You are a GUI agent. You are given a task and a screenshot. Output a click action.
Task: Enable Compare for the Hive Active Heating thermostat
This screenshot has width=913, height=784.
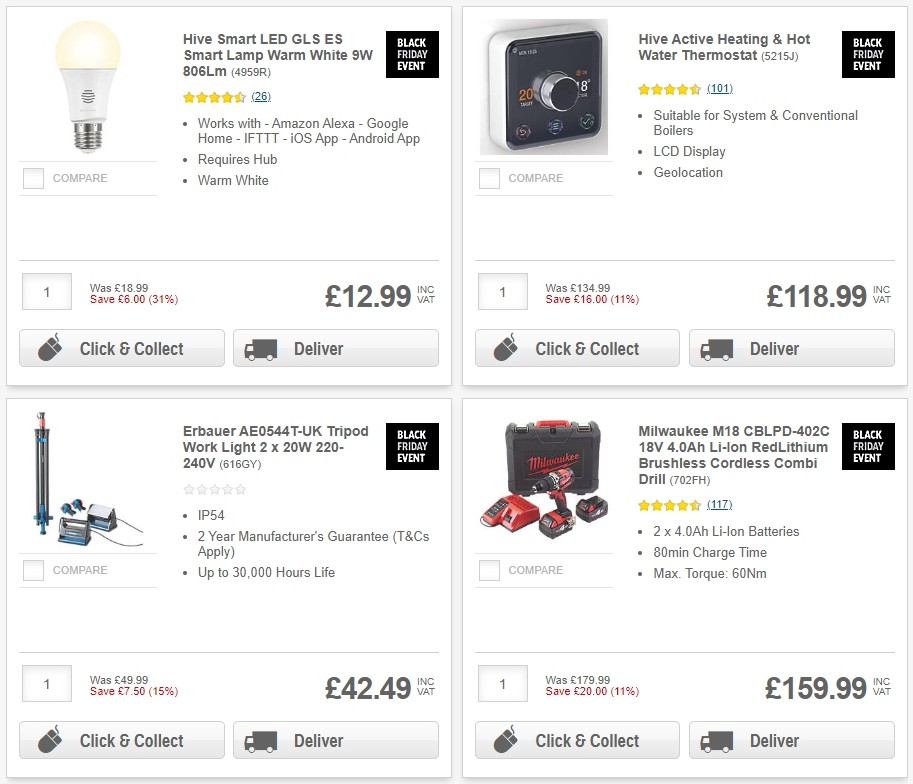[488, 178]
